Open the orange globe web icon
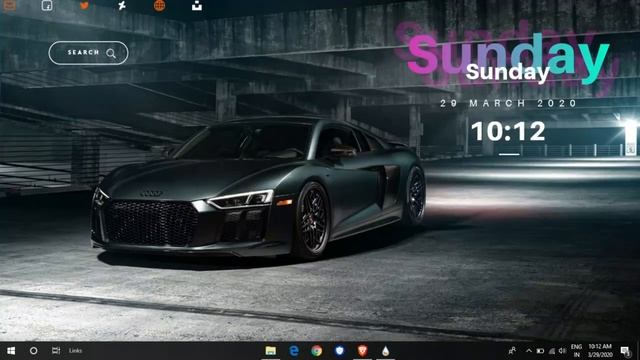640x360 pixels. click(x=159, y=5)
